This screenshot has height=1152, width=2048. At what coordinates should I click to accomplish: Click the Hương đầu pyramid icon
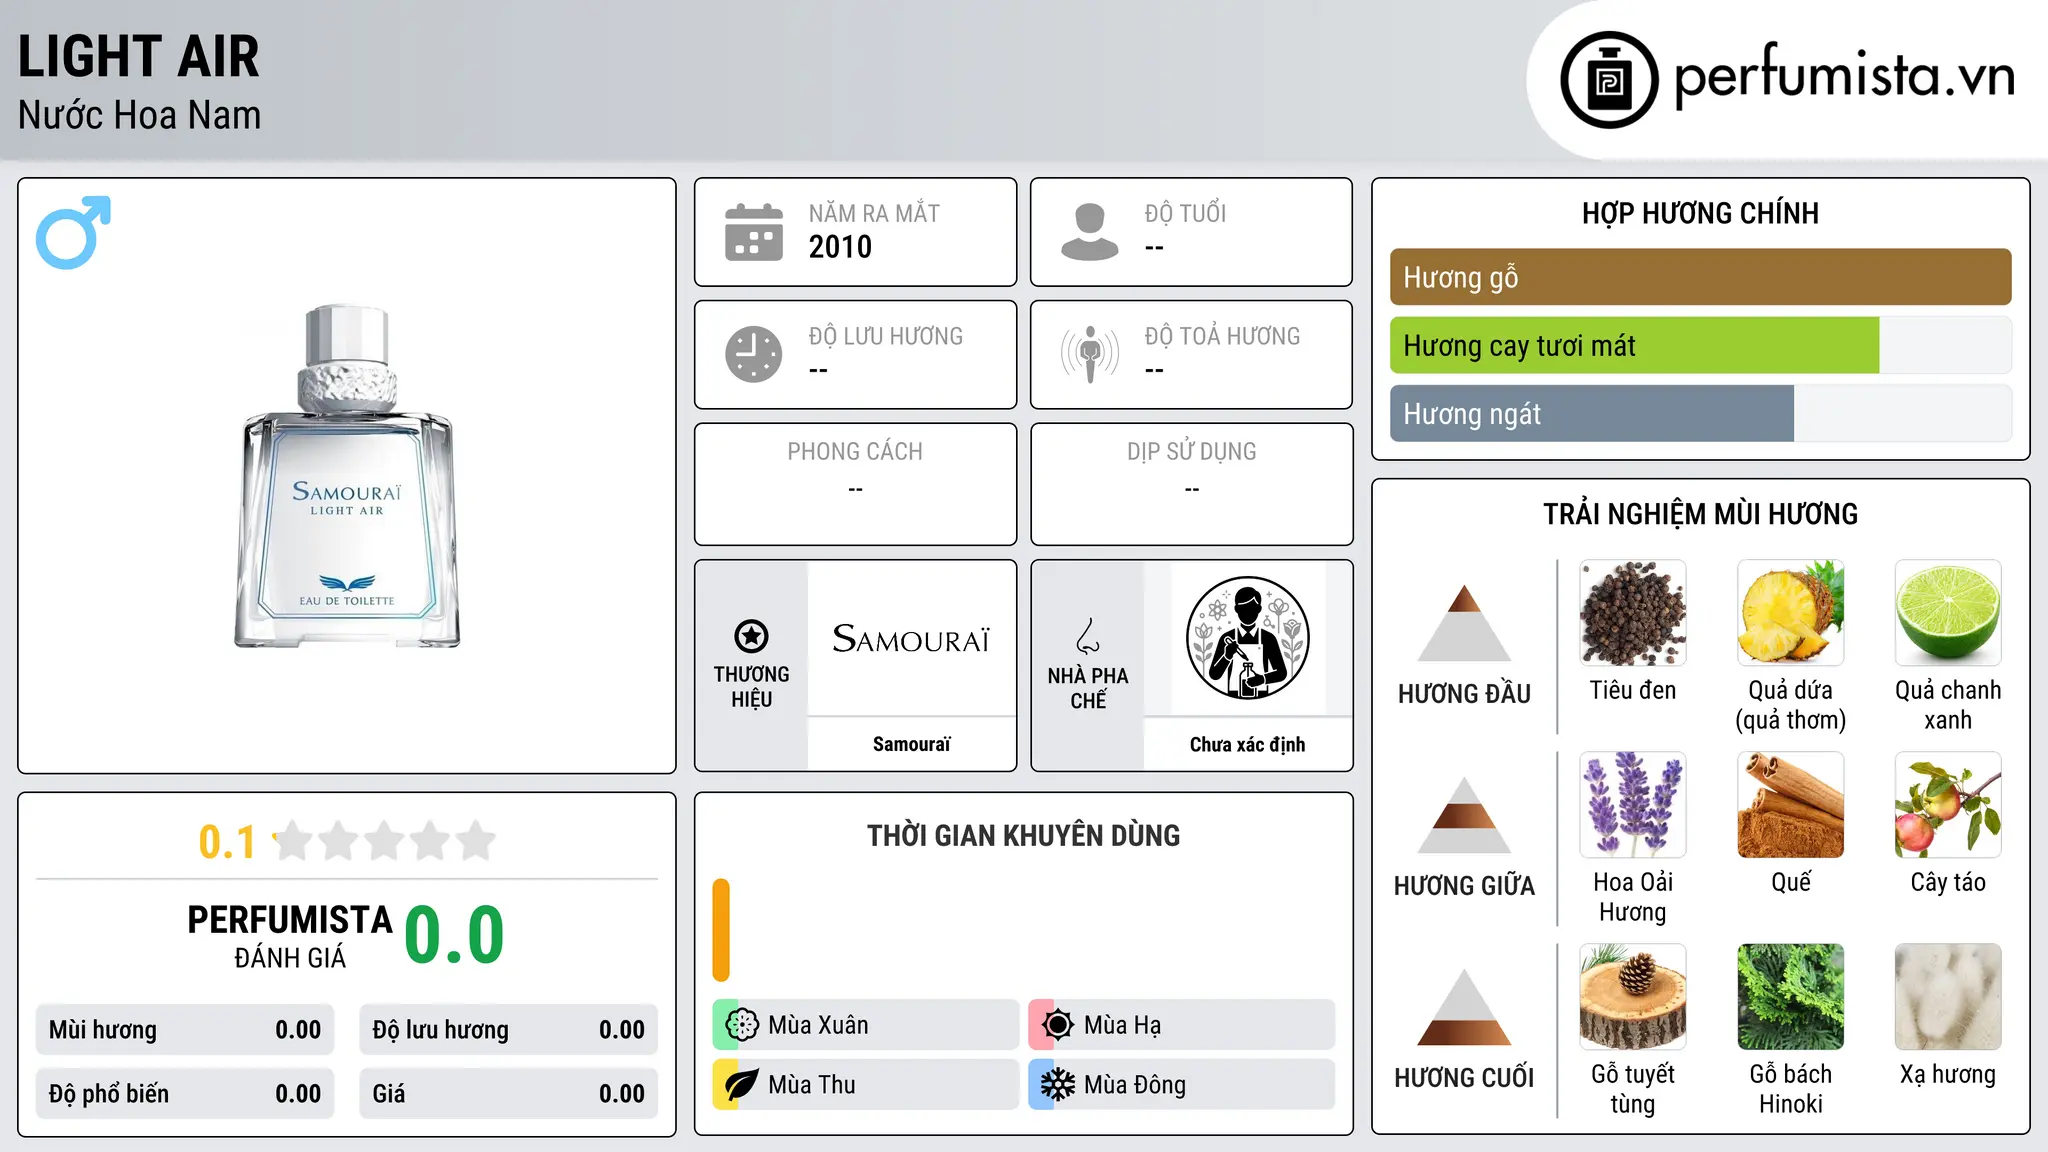1464,623
